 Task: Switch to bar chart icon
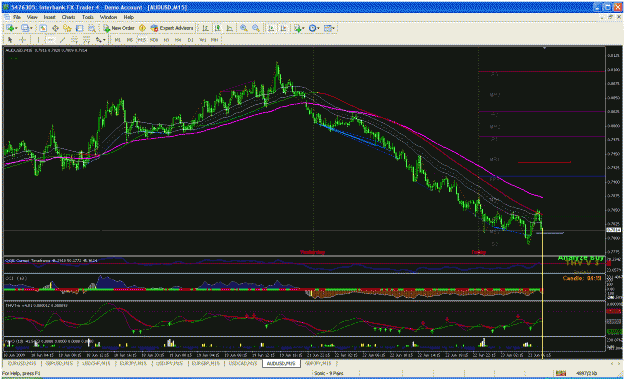(x=205, y=28)
